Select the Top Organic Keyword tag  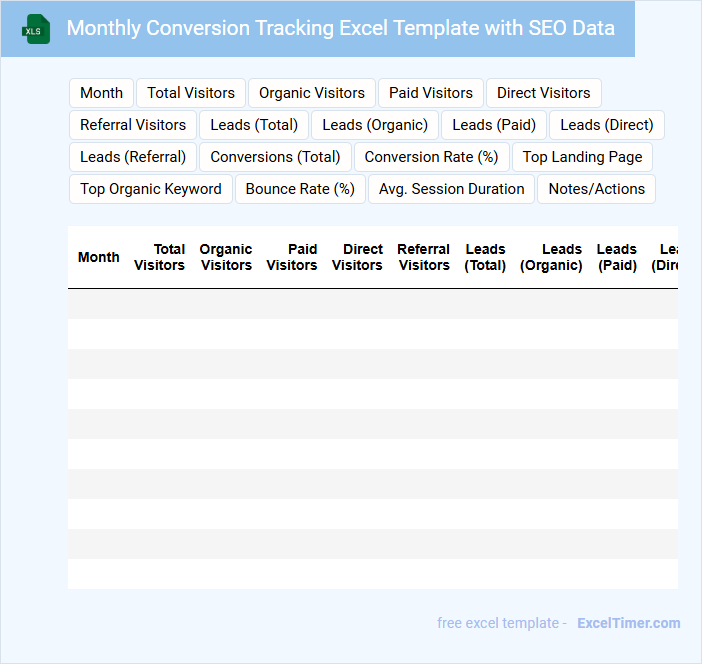(151, 189)
